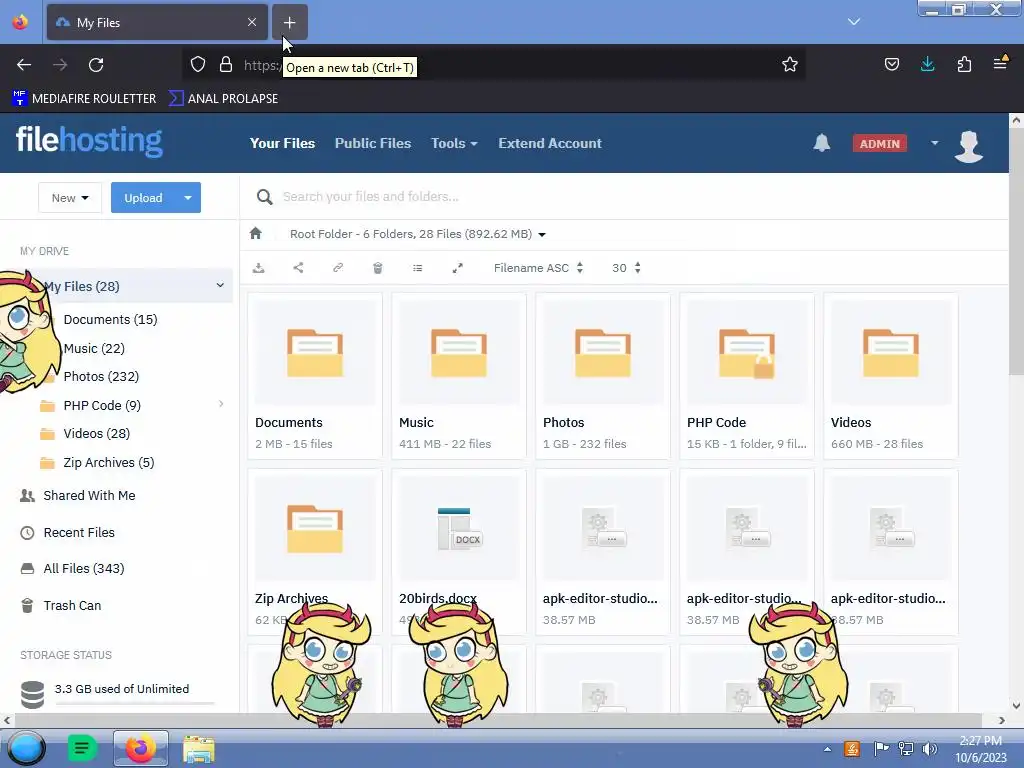Open the locked PHP Code folder tile
The width and height of the screenshot is (1024, 768).
click(746, 376)
